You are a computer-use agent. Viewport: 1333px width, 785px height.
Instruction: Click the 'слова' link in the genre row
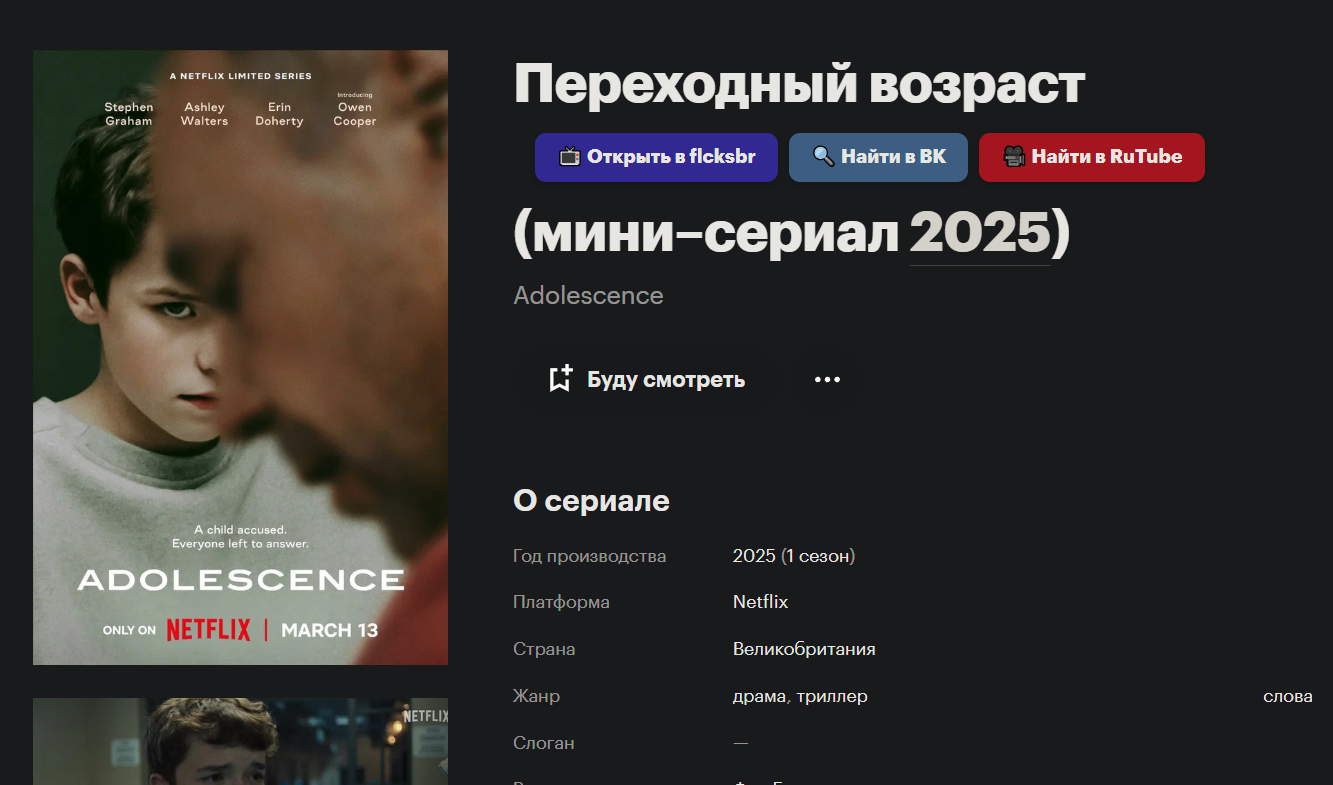[x=1288, y=696]
